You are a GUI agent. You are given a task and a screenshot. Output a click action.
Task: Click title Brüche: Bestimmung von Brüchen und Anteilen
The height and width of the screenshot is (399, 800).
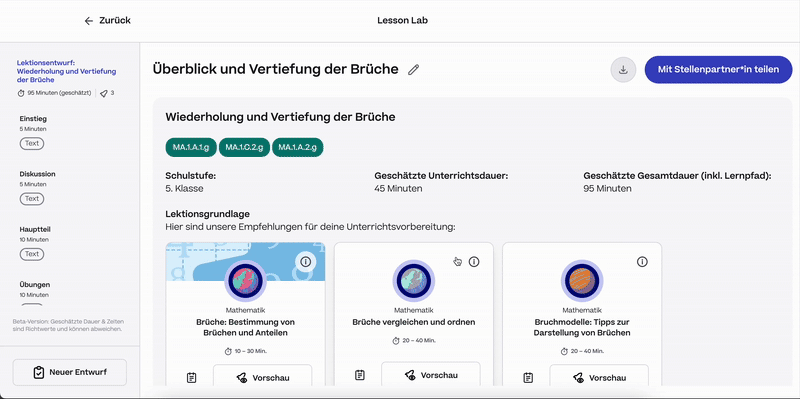[x=245, y=328]
